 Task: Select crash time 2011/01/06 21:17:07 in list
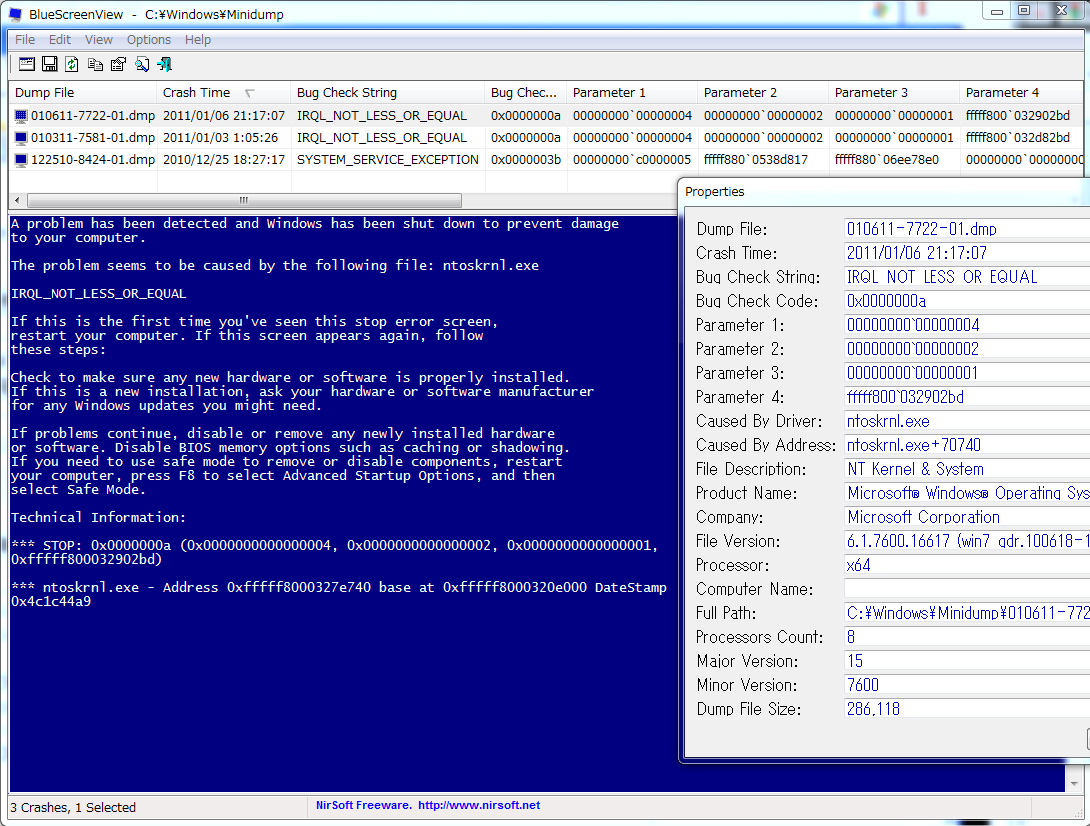(224, 116)
